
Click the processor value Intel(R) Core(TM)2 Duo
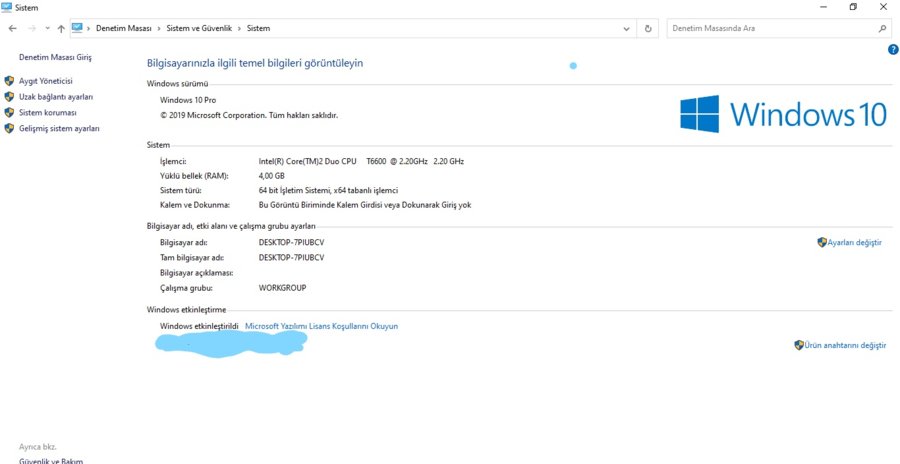[x=362, y=161]
